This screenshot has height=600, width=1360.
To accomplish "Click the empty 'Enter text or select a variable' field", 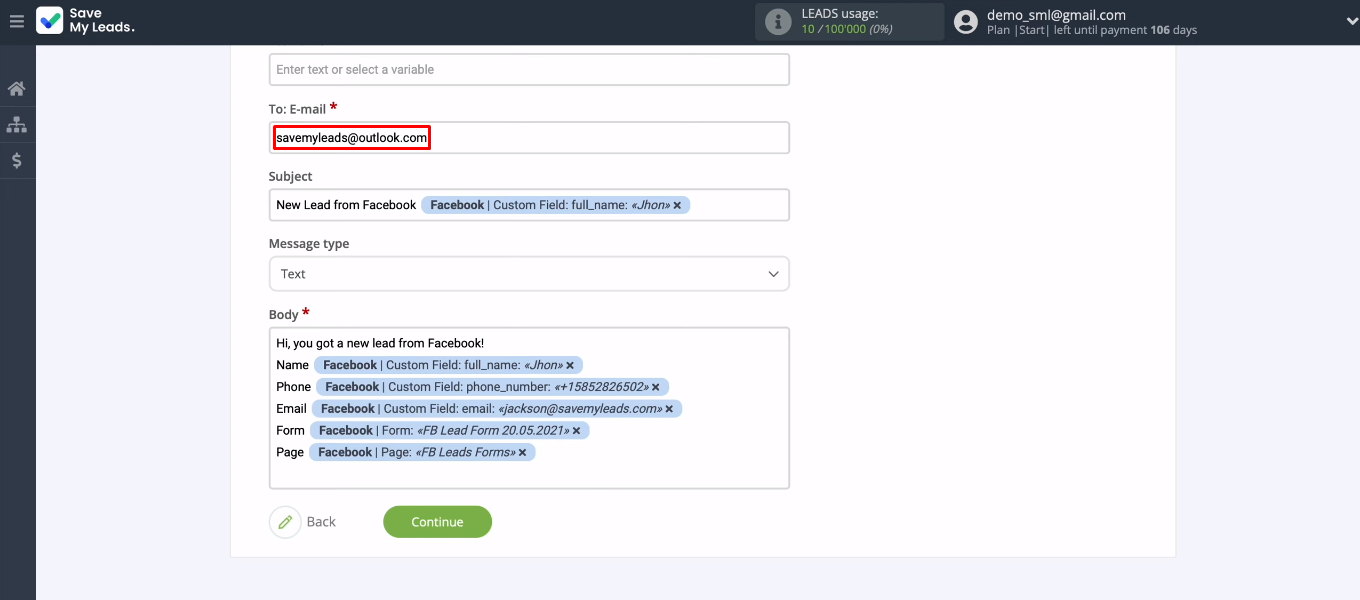I will pos(529,70).
